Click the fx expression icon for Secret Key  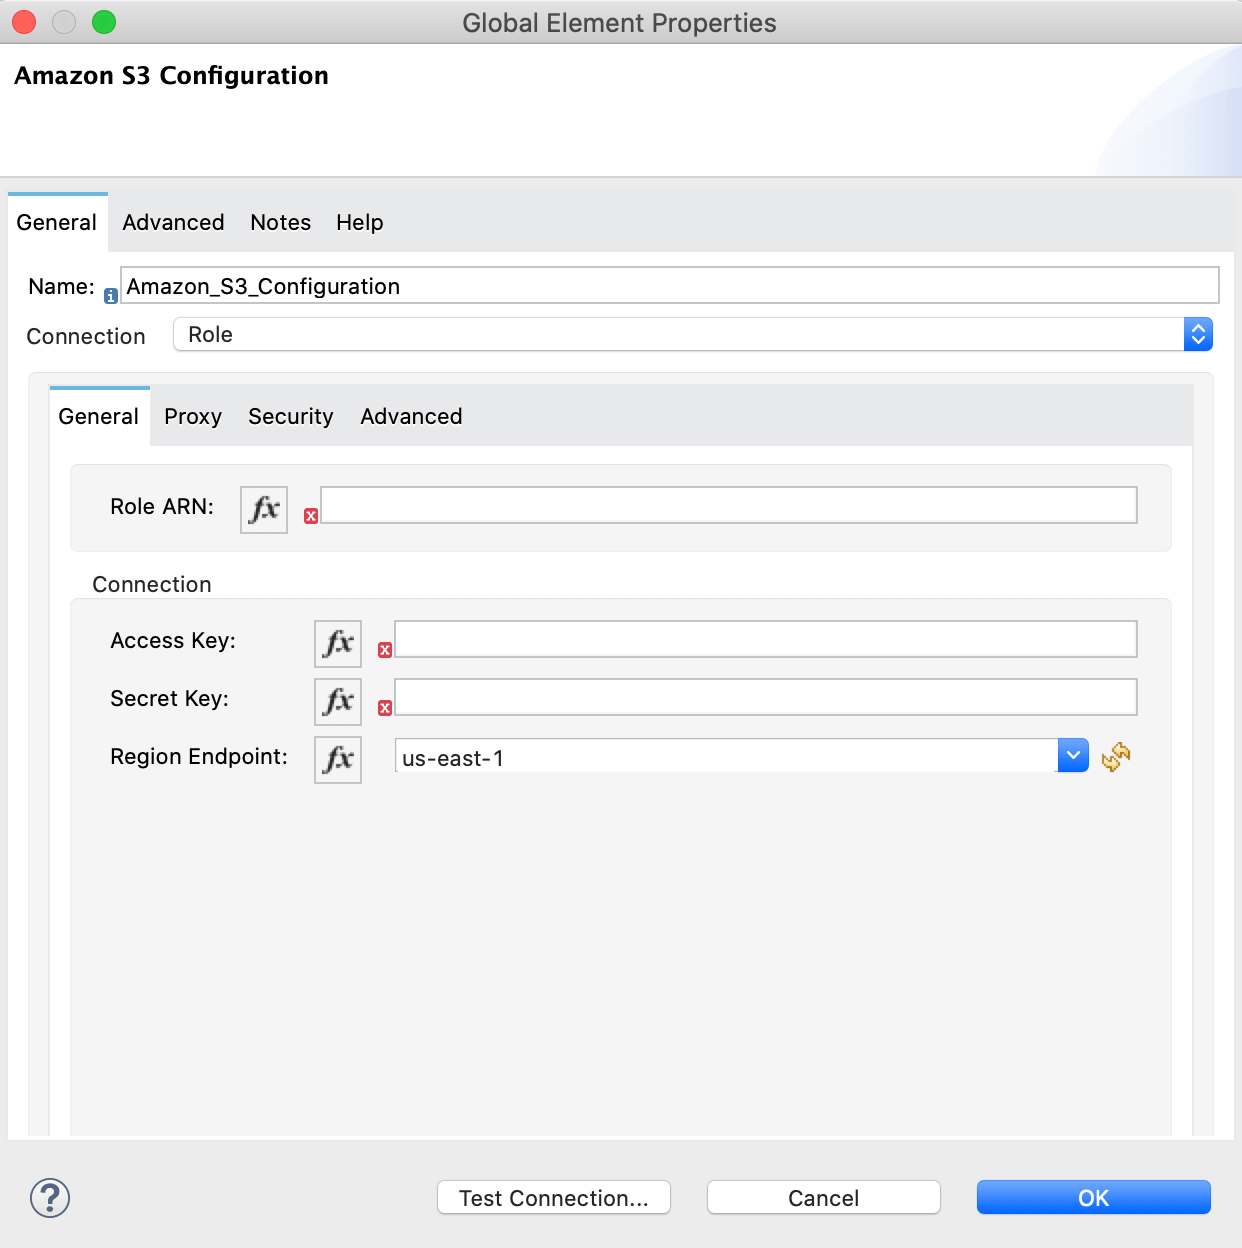pos(337,701)
